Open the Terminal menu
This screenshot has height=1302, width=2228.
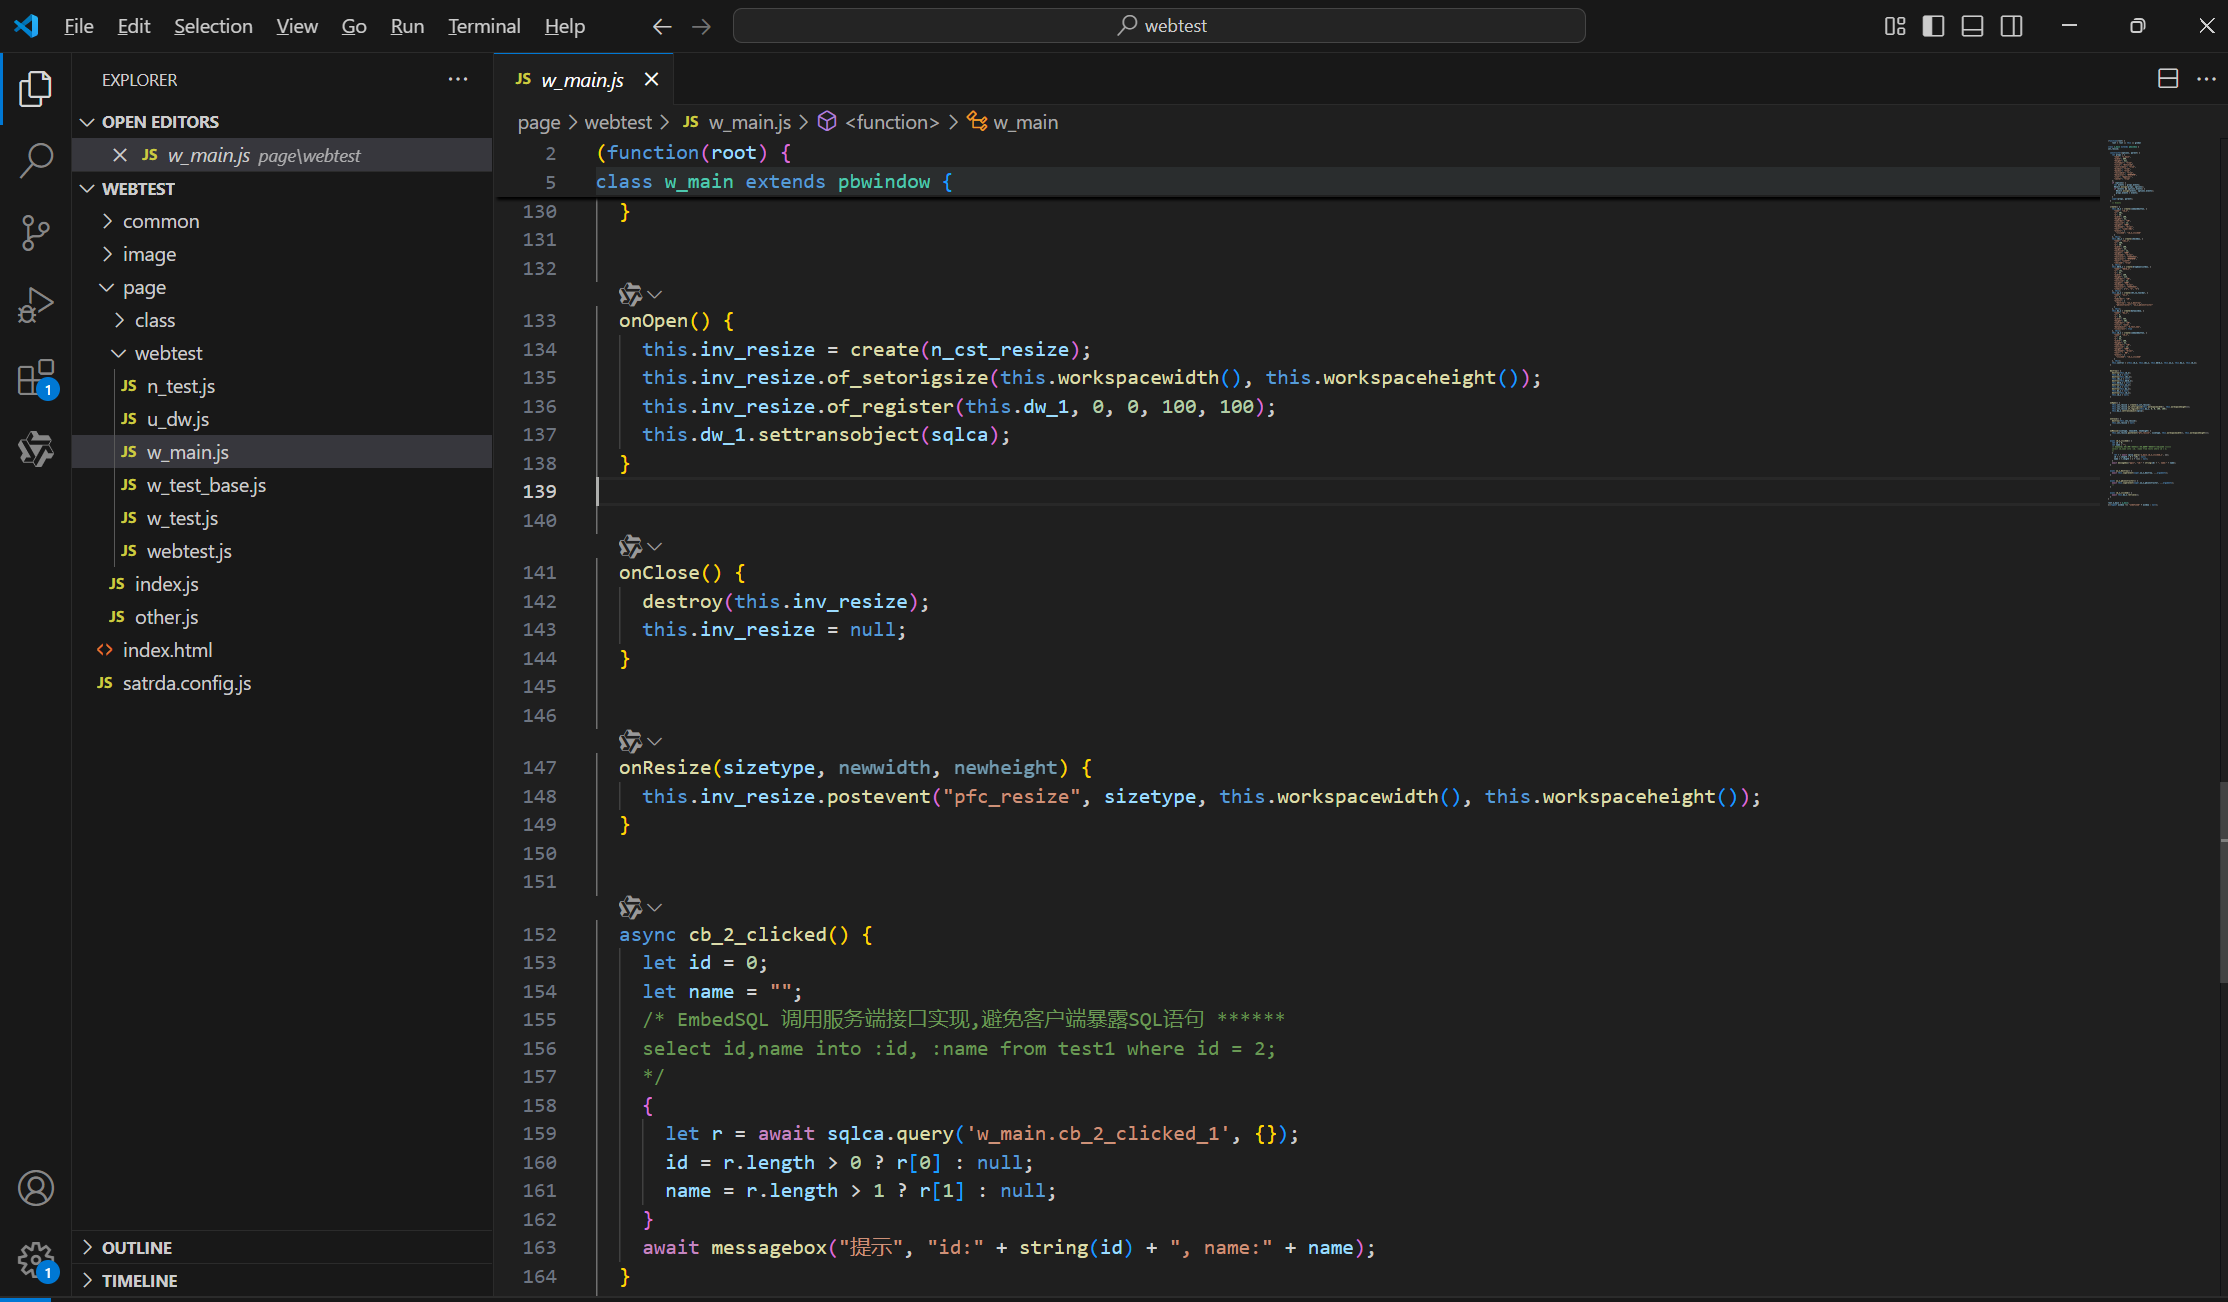(x=484, y=26)
